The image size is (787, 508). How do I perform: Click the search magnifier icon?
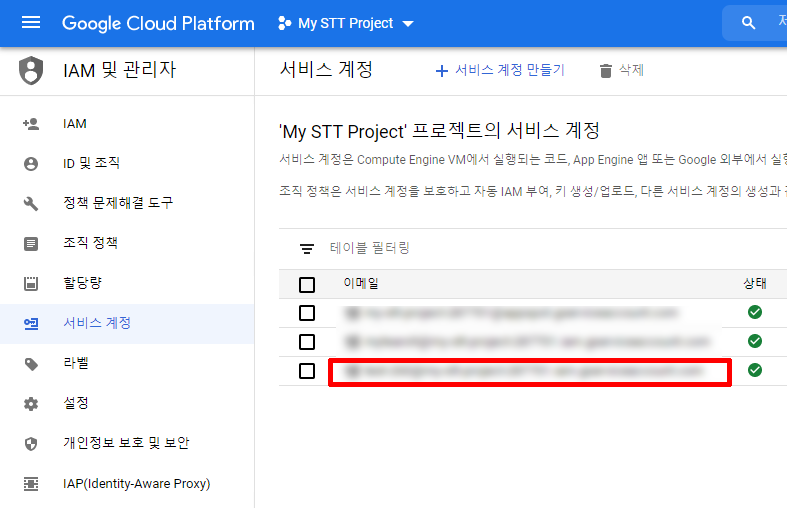tap(748, 23)
